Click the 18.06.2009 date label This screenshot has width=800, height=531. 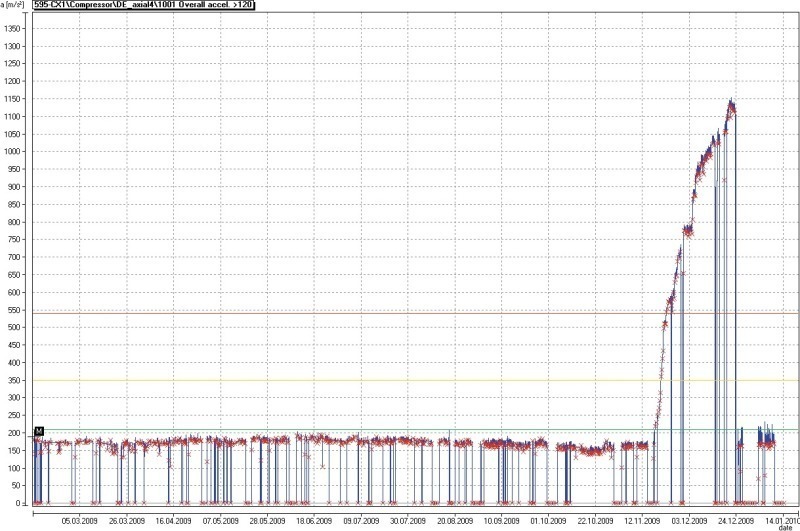pos(312,520)
